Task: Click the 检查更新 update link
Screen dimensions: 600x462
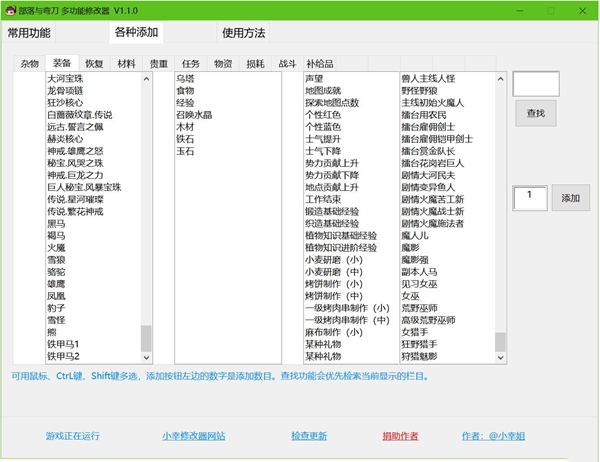Action: click(x=309, y=436)
